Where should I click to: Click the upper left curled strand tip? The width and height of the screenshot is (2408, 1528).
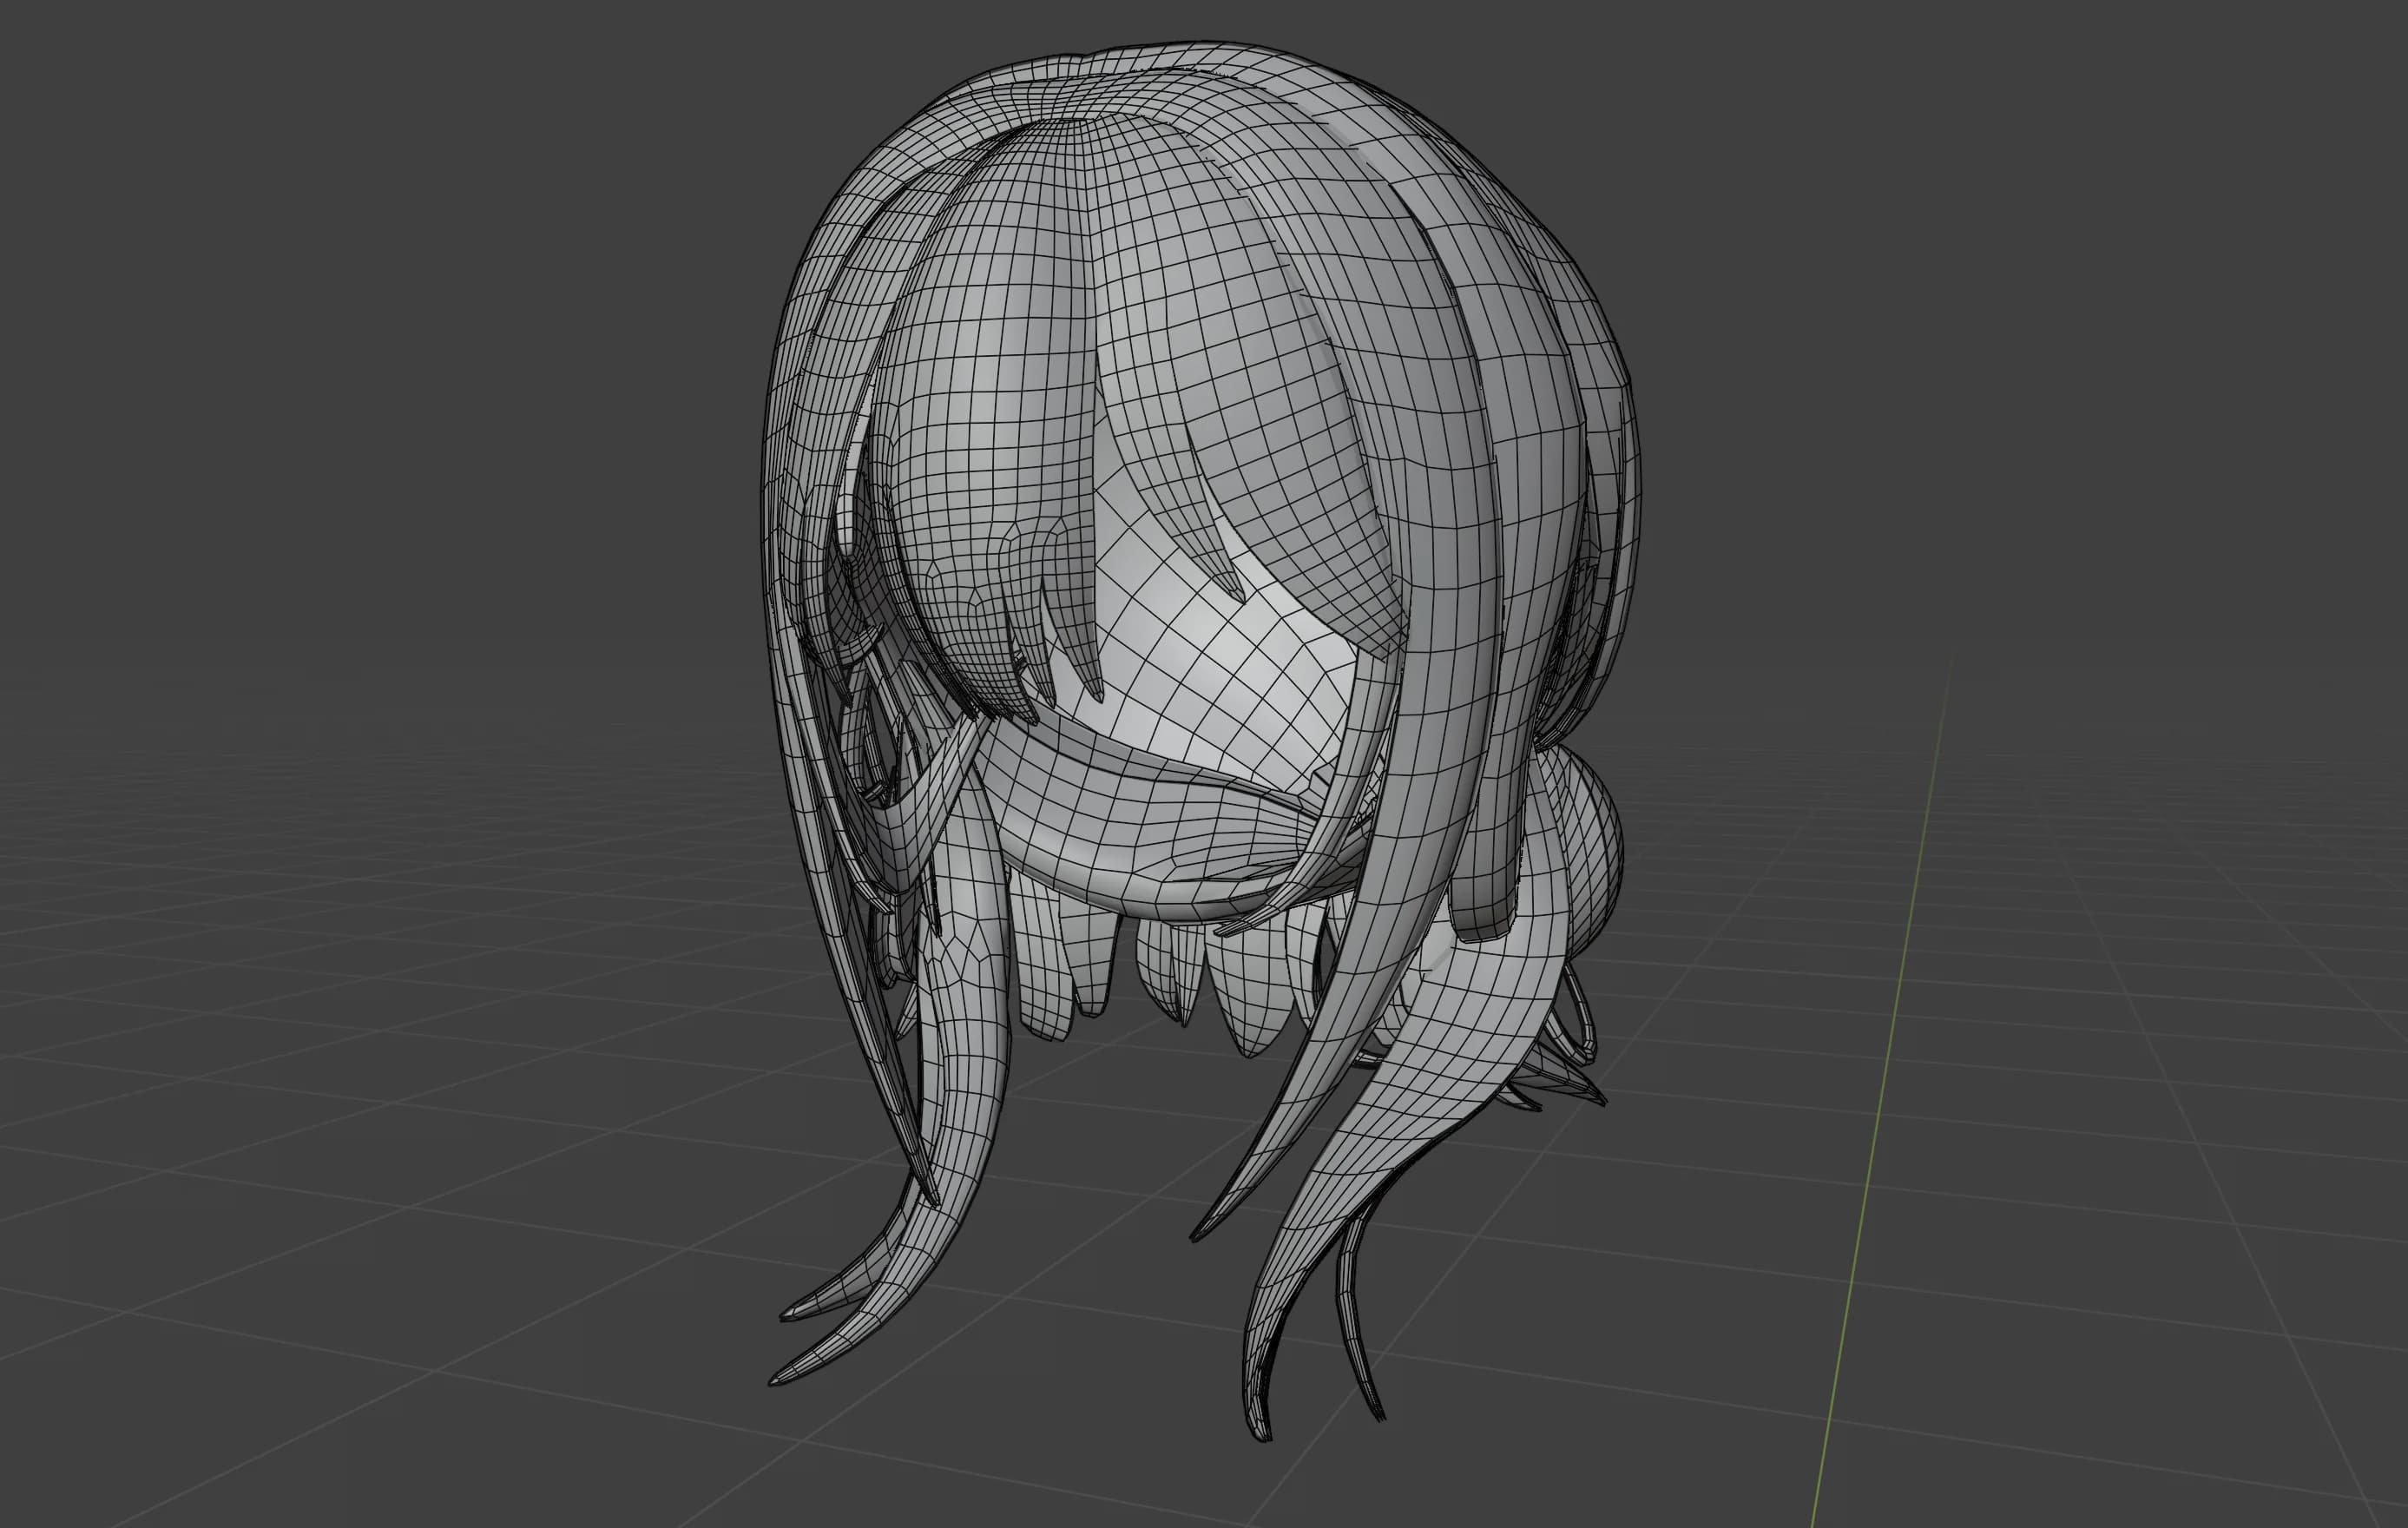point(795,1310)
